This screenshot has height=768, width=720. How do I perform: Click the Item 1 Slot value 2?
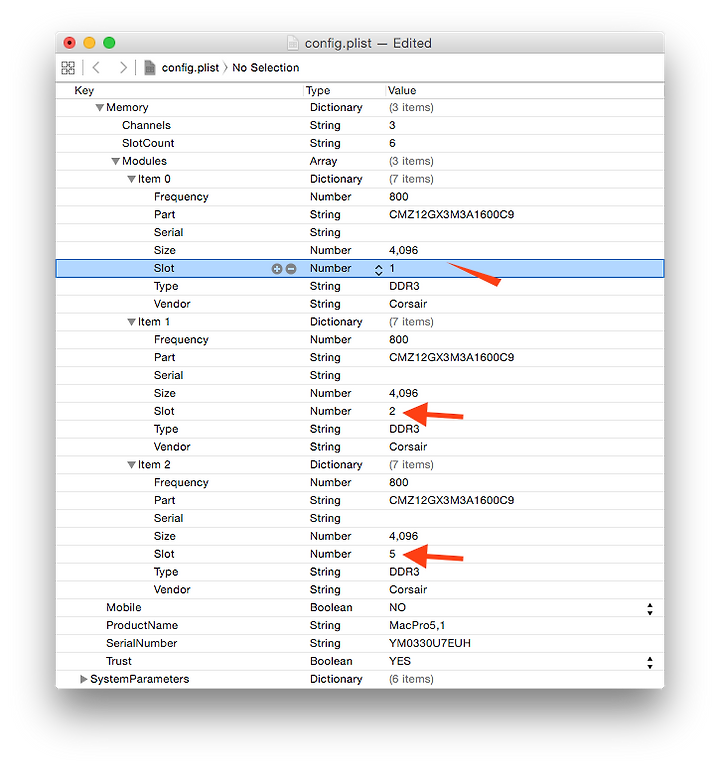coord(392,411)
